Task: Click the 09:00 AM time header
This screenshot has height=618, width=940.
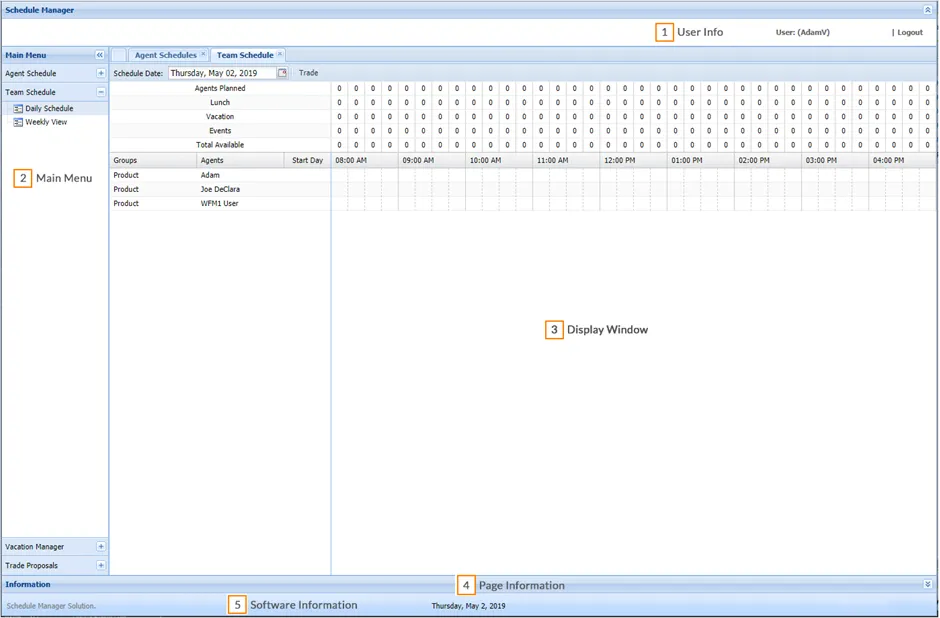Action: click(432, 161)
